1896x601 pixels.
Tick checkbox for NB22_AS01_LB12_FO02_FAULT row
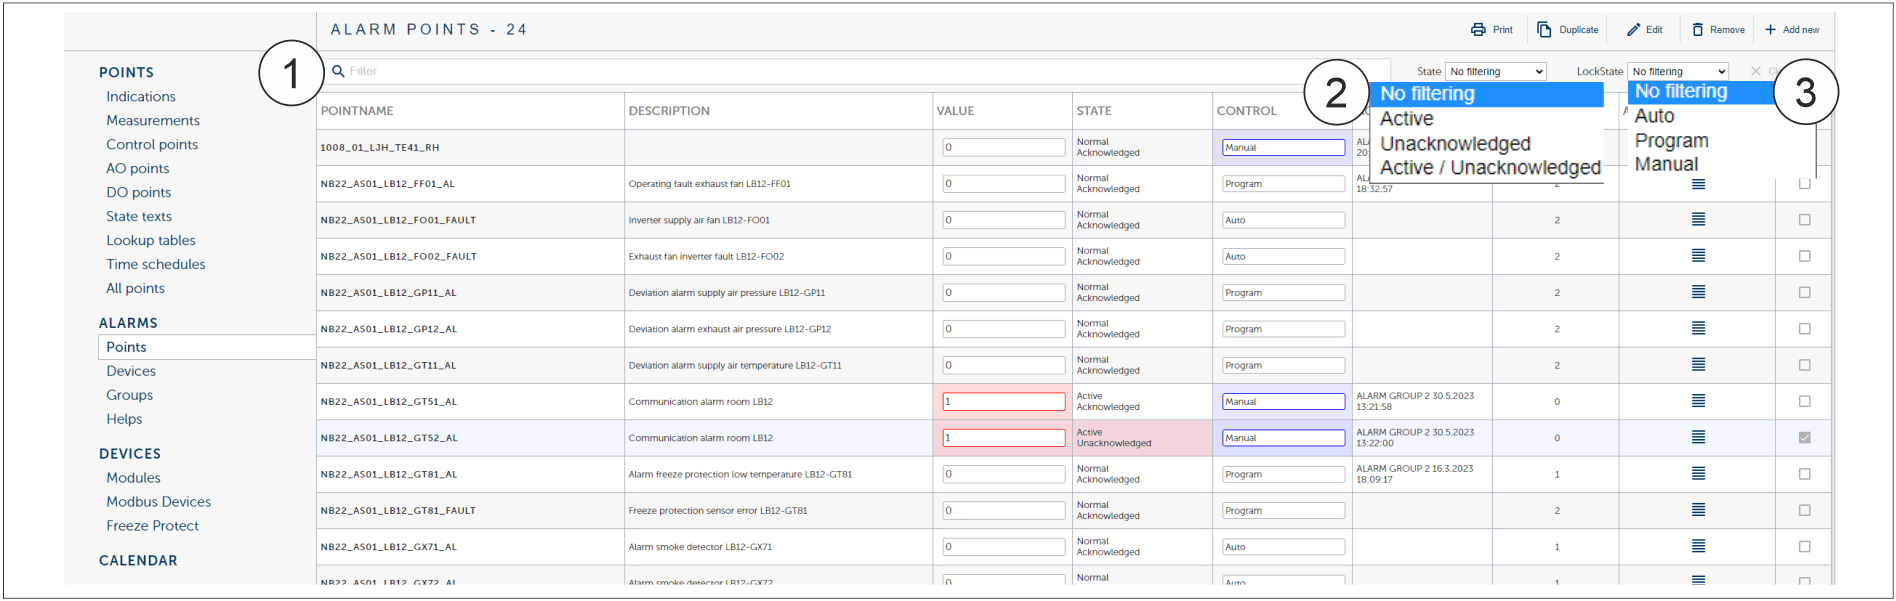[x=1804, y=256]
